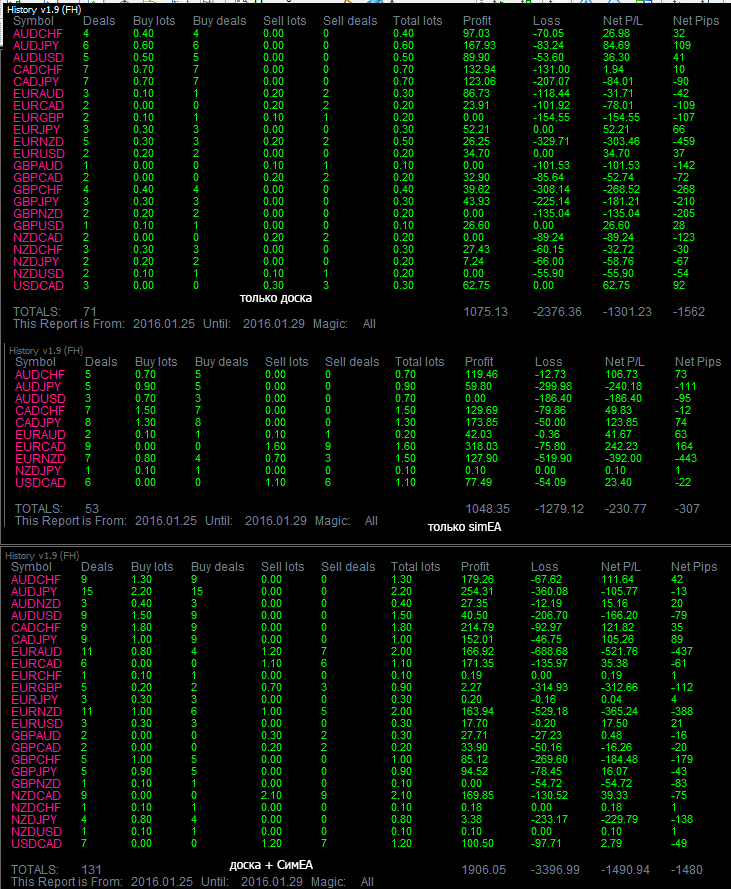Click NZDJPY net P/L value -229.79

click(x=619, y=820)
